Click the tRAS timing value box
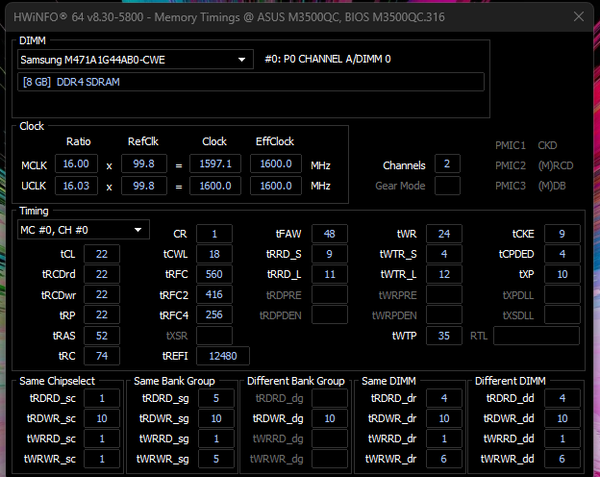Image resolution: width=600 pixels, height=477 pixels. click(x=101, y=335)
